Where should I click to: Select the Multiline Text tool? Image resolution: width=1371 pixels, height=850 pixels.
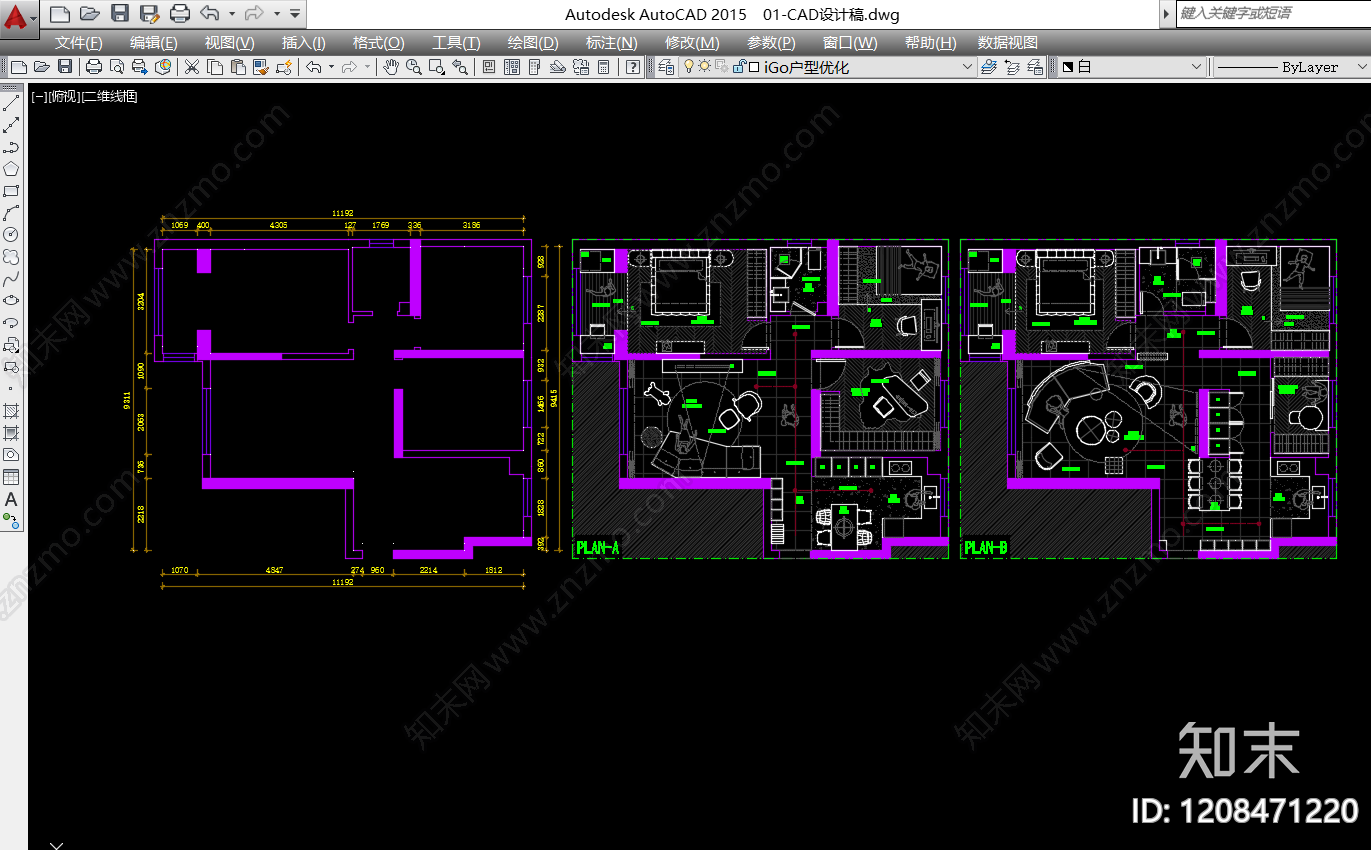point(12,499)
